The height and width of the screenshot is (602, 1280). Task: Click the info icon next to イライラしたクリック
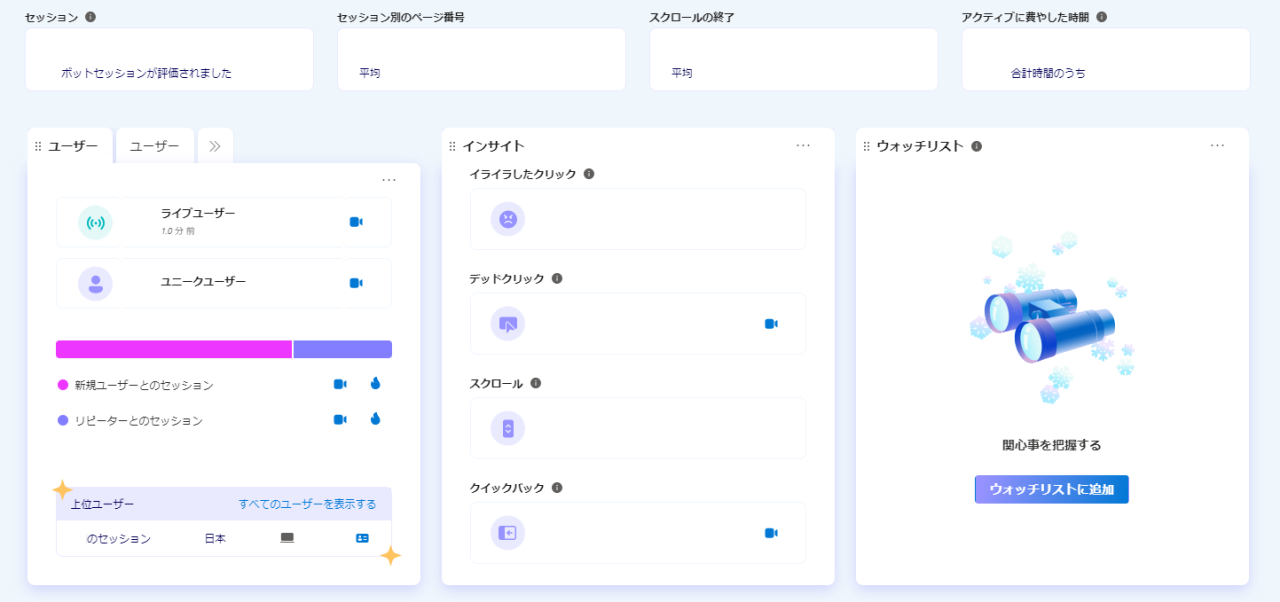[x=589, y=174]
